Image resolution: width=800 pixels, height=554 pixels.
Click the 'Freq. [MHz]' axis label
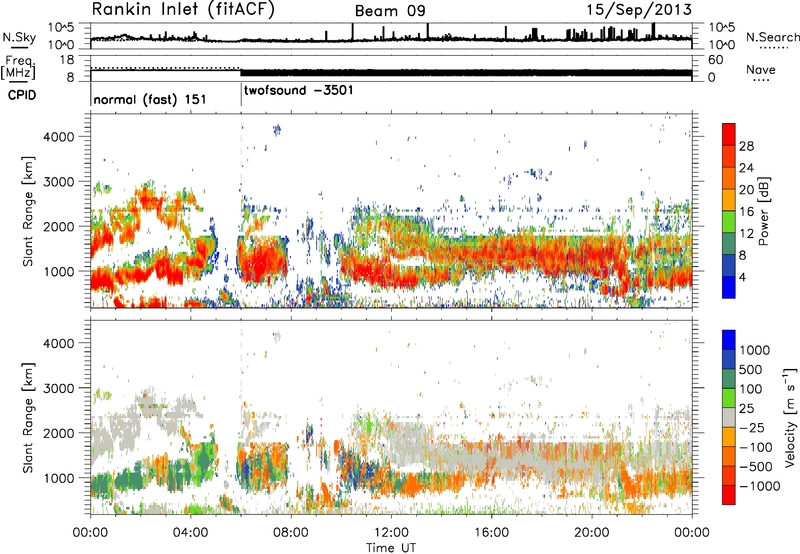click(18, 67)
